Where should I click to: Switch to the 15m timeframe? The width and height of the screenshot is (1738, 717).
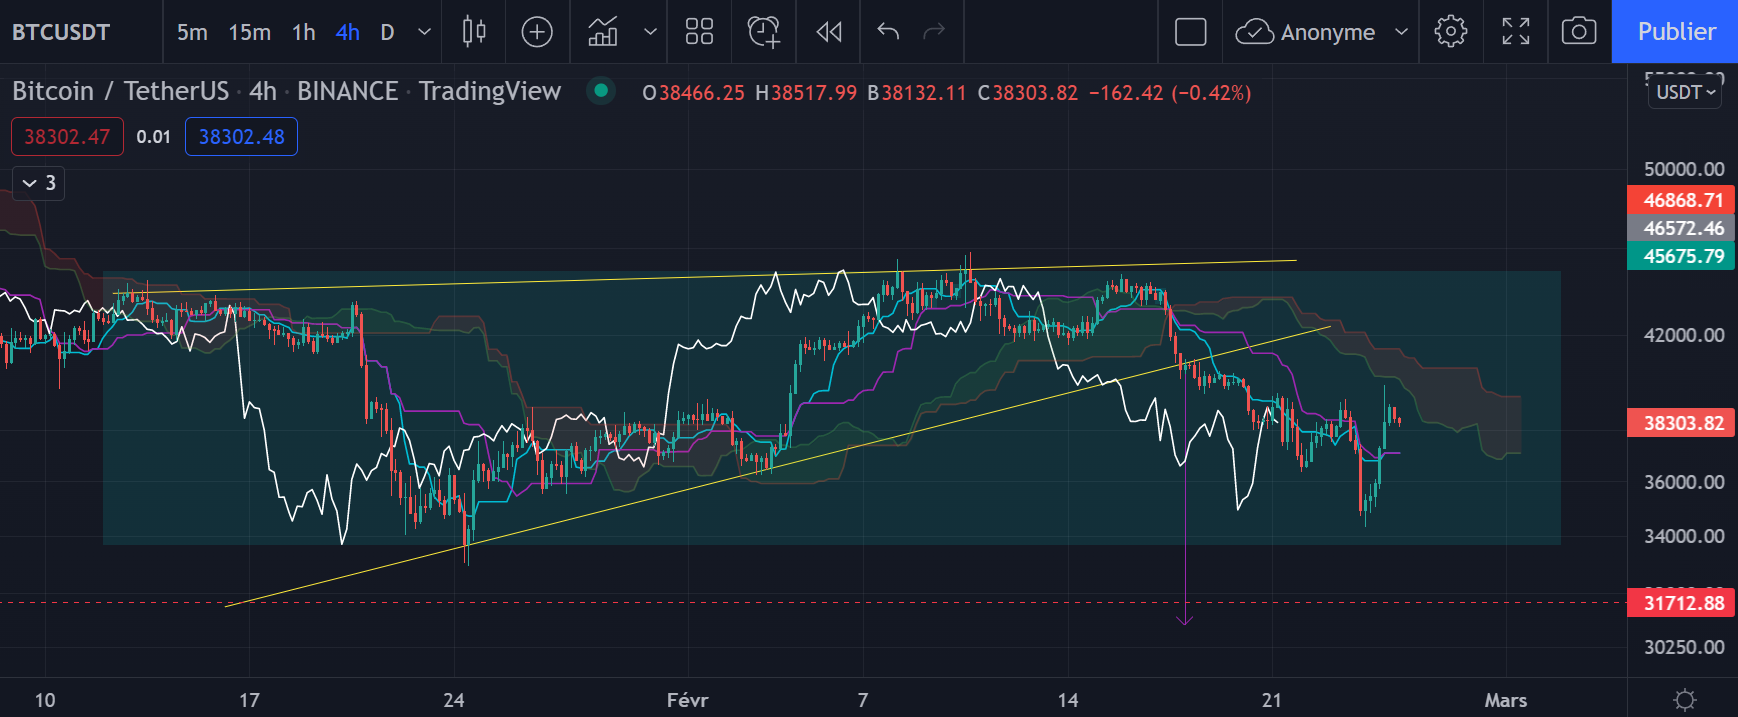click(249, 32)
